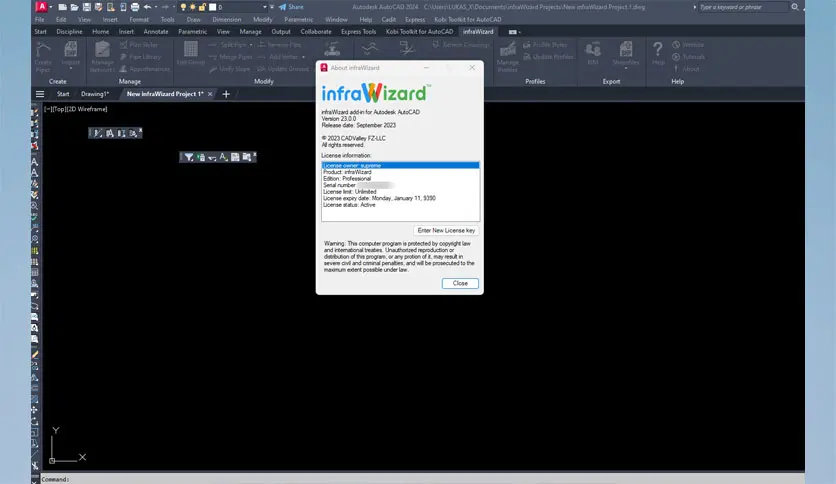Switch to the Annotate ribbon tab
The width and height of the screenshot is (836, 484).
156,31
